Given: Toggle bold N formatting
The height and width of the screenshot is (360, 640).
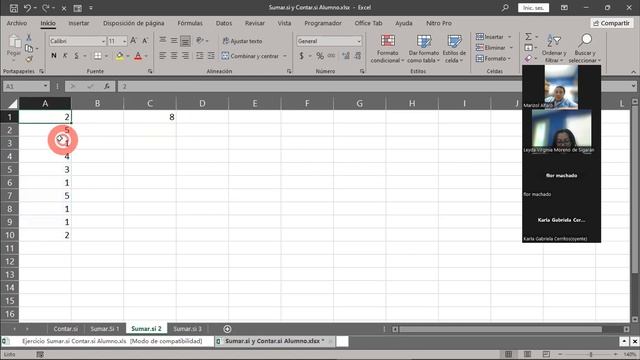Looking at the screenshot, I should tap(54, 56).
